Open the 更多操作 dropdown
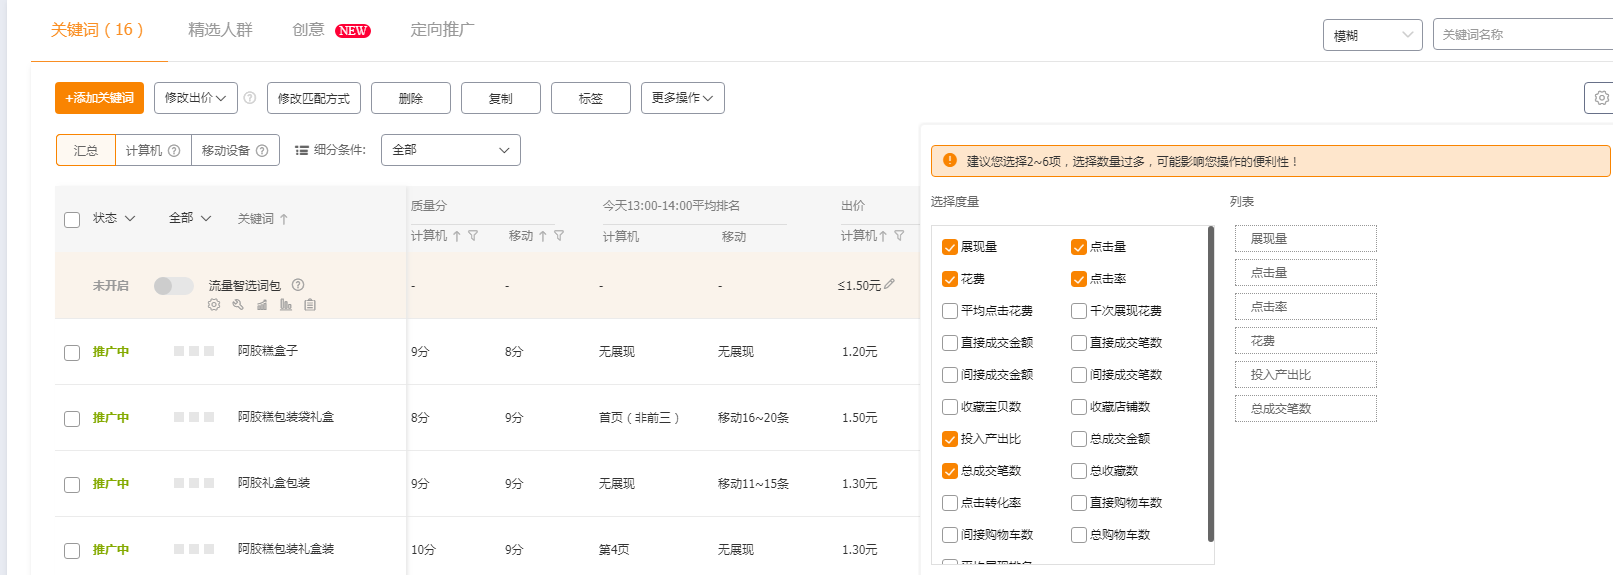 coord(682,98)
